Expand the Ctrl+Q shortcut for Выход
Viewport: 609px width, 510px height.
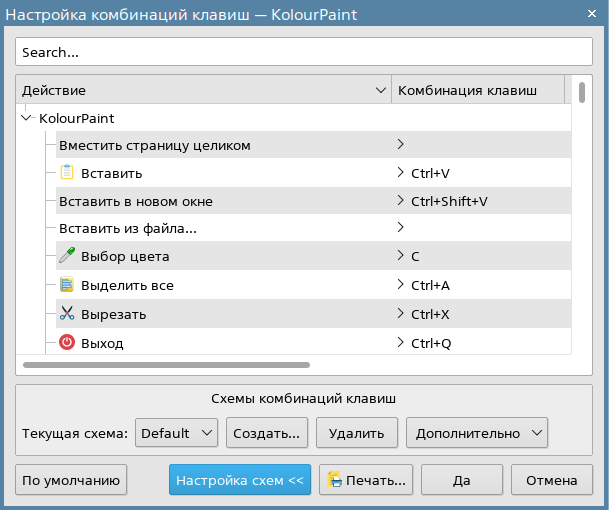click(401, 343)
